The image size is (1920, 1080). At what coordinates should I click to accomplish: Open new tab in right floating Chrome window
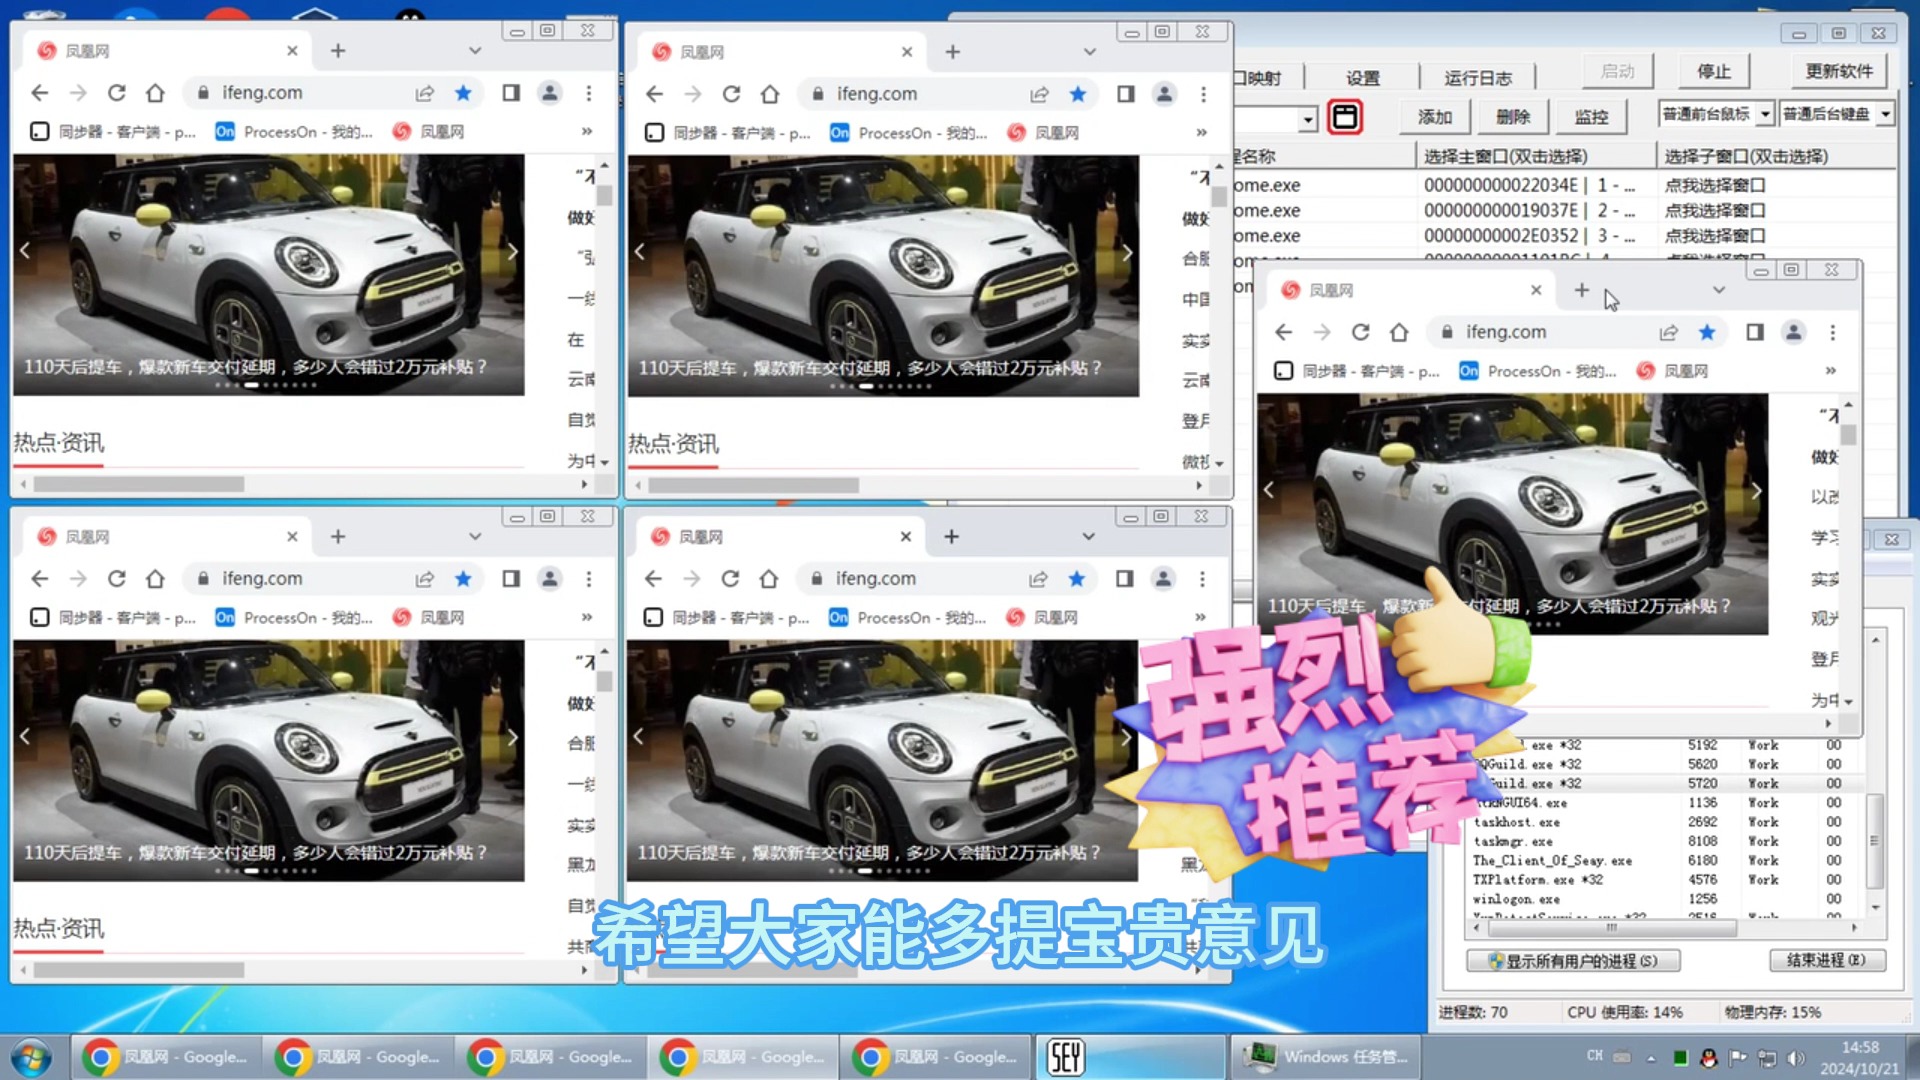click(x=1581, y=290)
